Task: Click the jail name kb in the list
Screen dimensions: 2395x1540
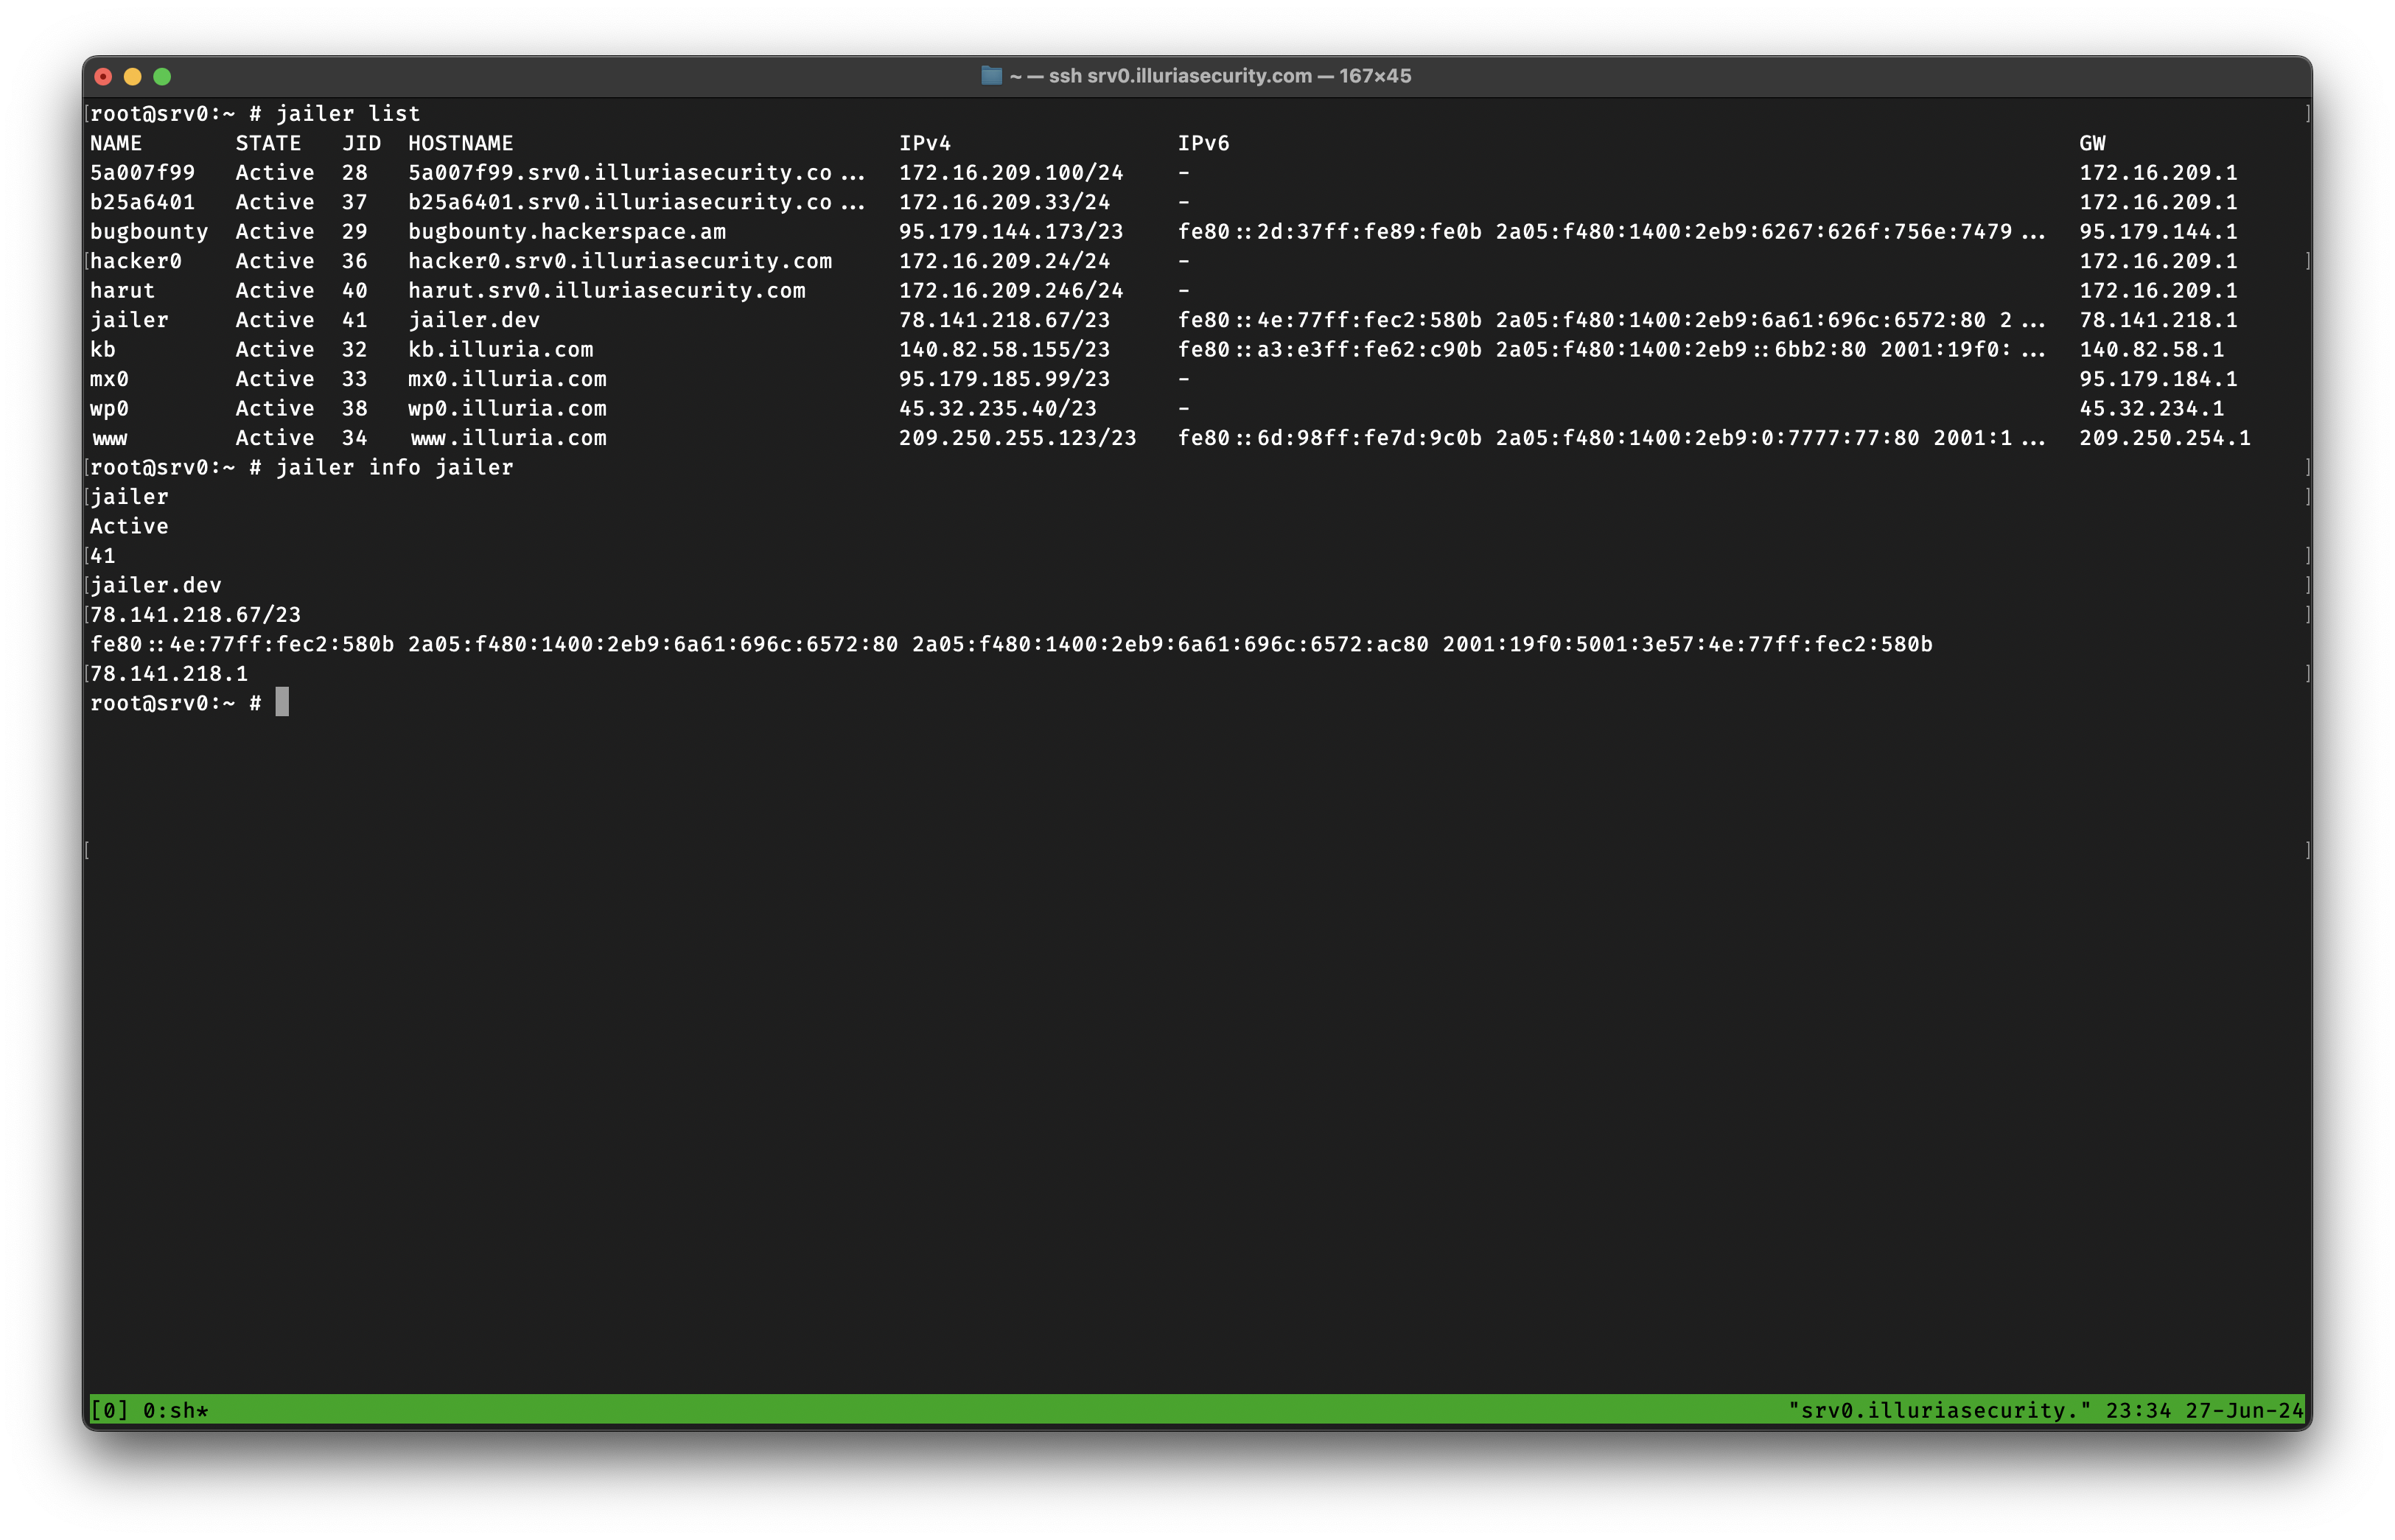Action: point(103,350)
